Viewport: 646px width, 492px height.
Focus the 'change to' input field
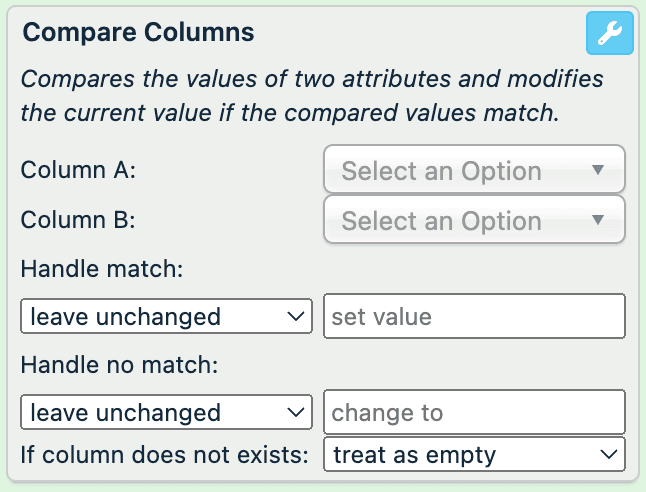point(474,412)
